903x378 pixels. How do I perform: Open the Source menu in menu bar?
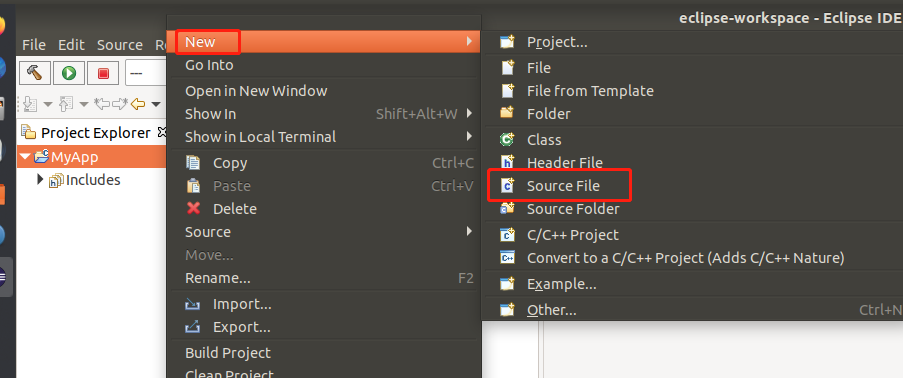point(120,45)
